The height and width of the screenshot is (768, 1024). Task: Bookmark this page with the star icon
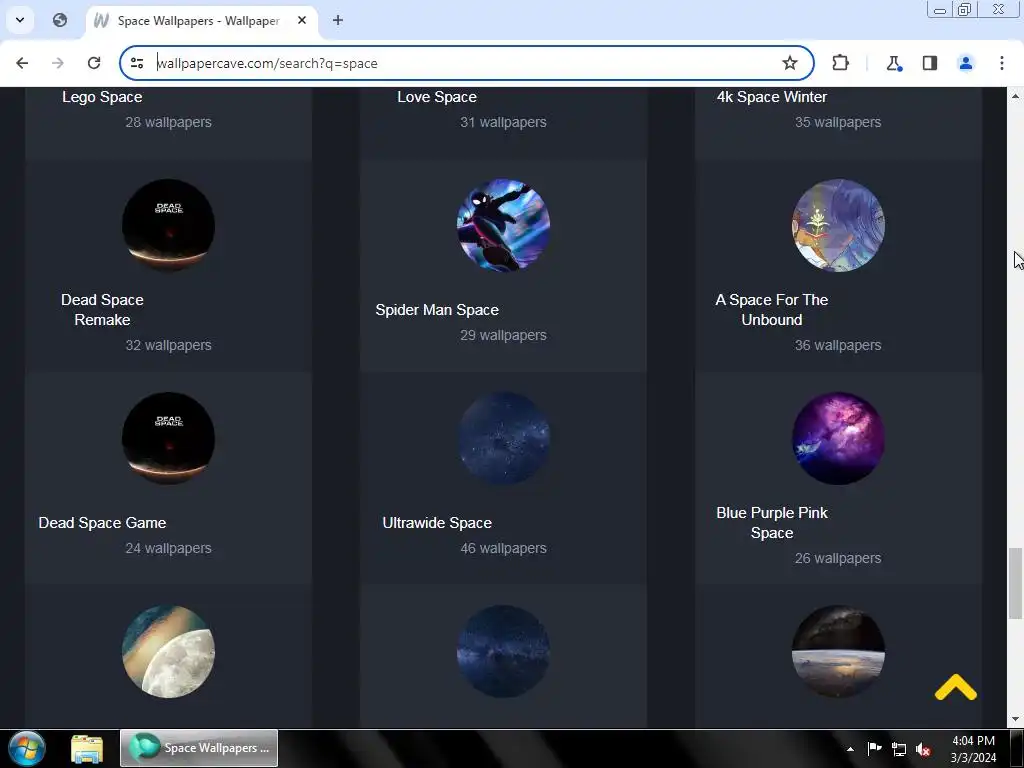point(790,63)
